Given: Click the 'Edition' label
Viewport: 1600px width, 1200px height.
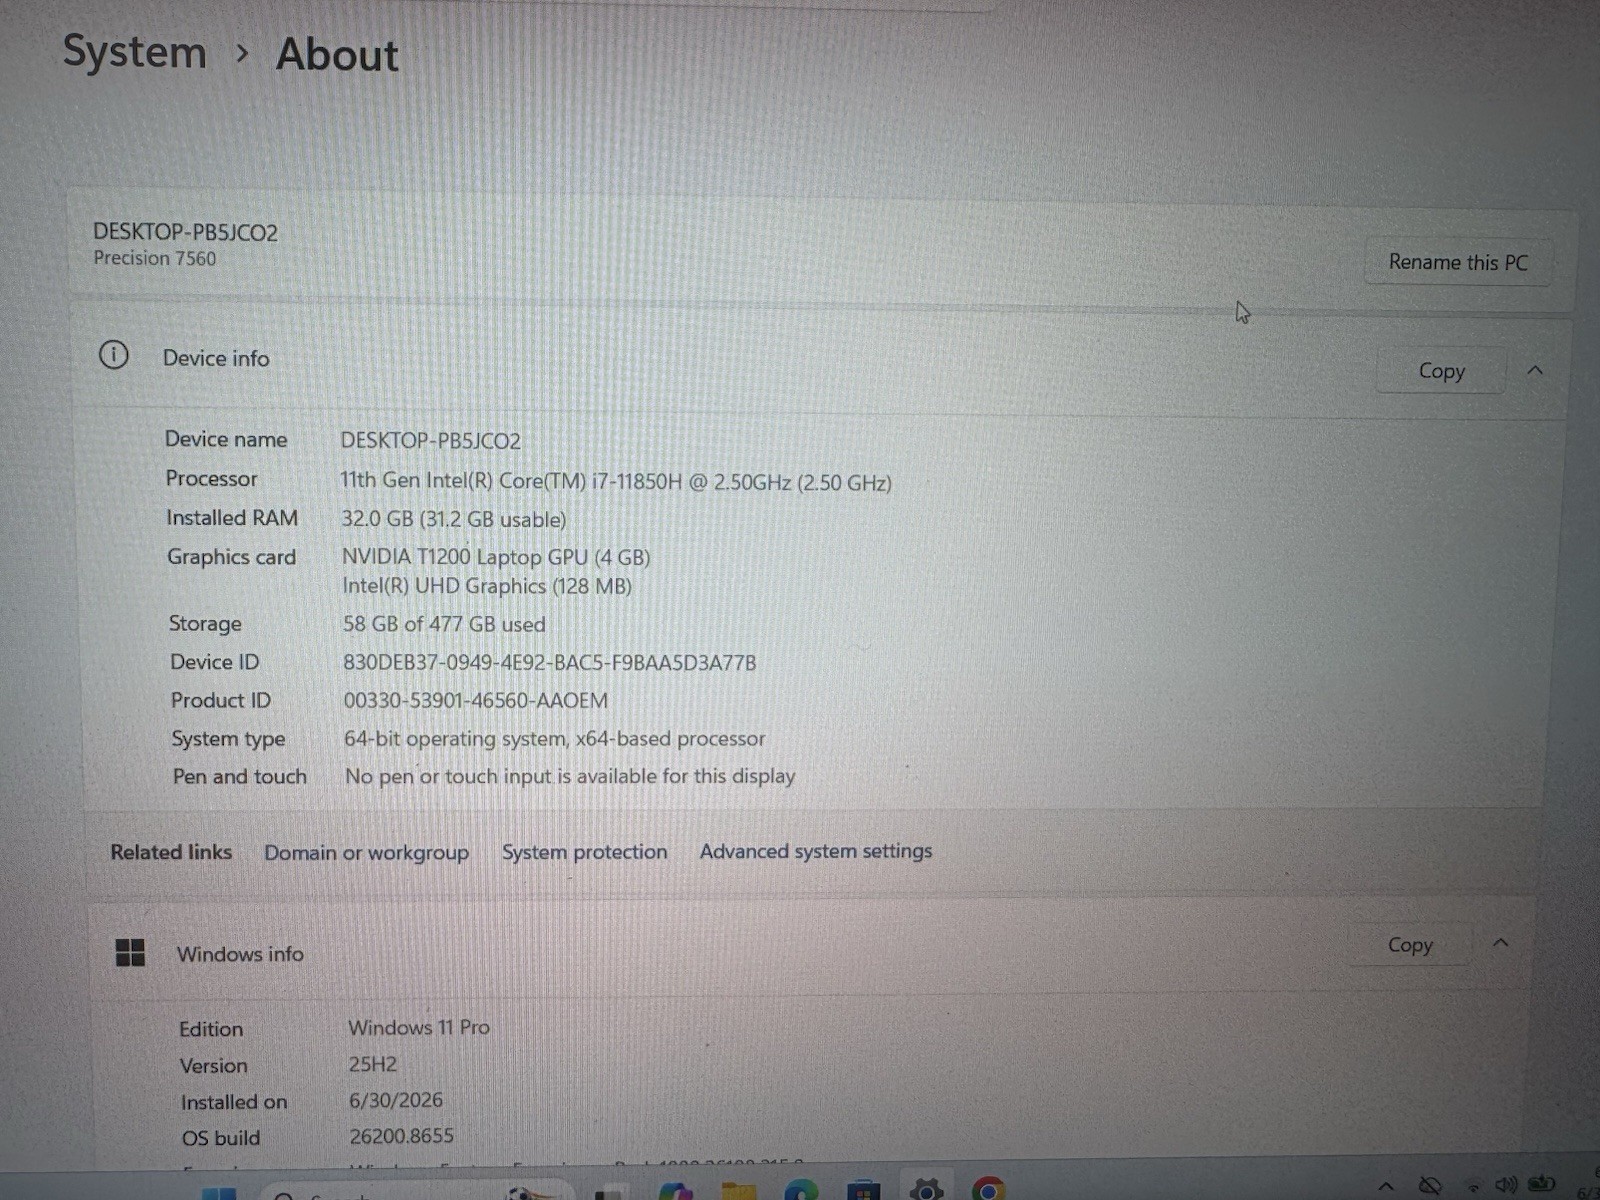Looking at the screenshot, I should click(211, 1029).
